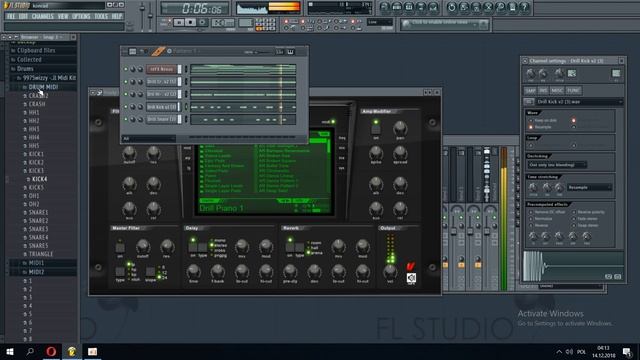This screenshot has height=360, width=640.
Task: Open the CHANNELS menu
Action: 42,16
